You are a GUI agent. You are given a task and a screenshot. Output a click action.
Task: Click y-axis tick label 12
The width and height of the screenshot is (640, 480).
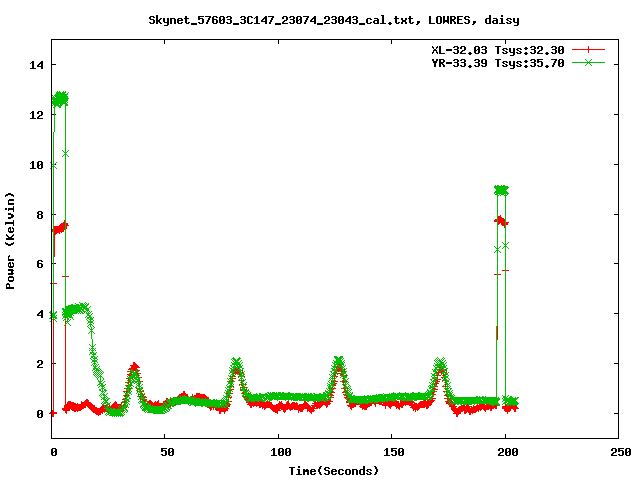pyautogui.click(x=36, y=115)
